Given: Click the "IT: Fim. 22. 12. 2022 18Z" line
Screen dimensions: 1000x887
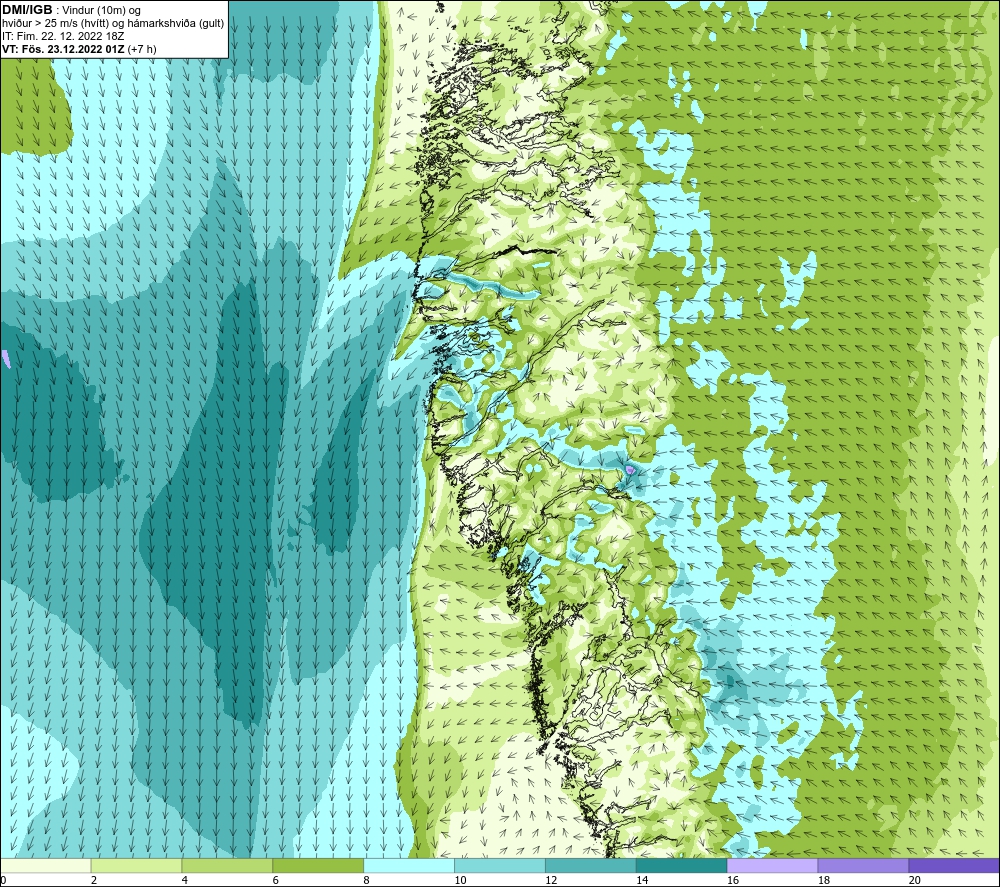Looking at the screenshot, I should [x=63, y=36].
